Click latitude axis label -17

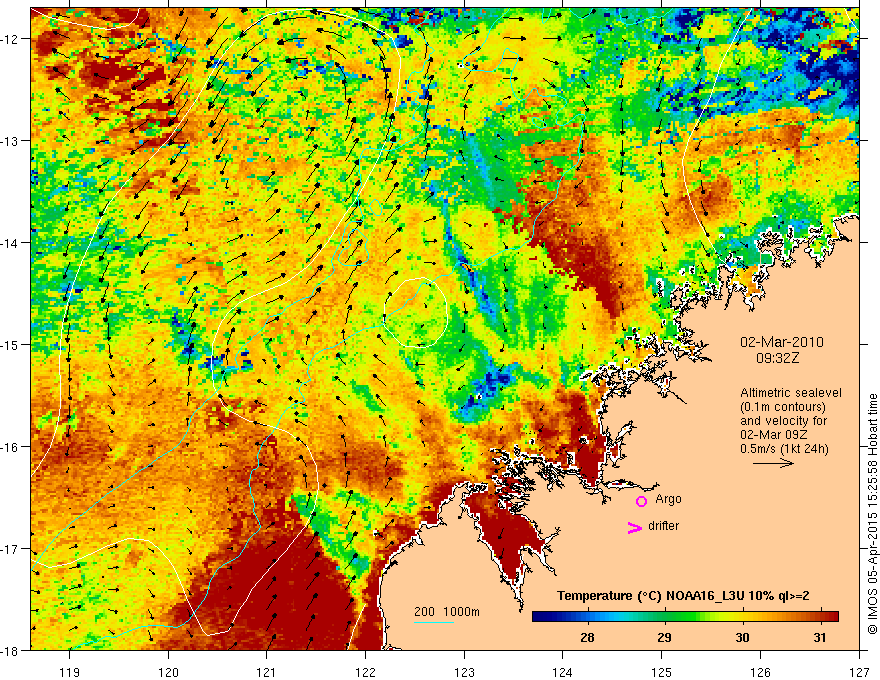click(12, 549)
